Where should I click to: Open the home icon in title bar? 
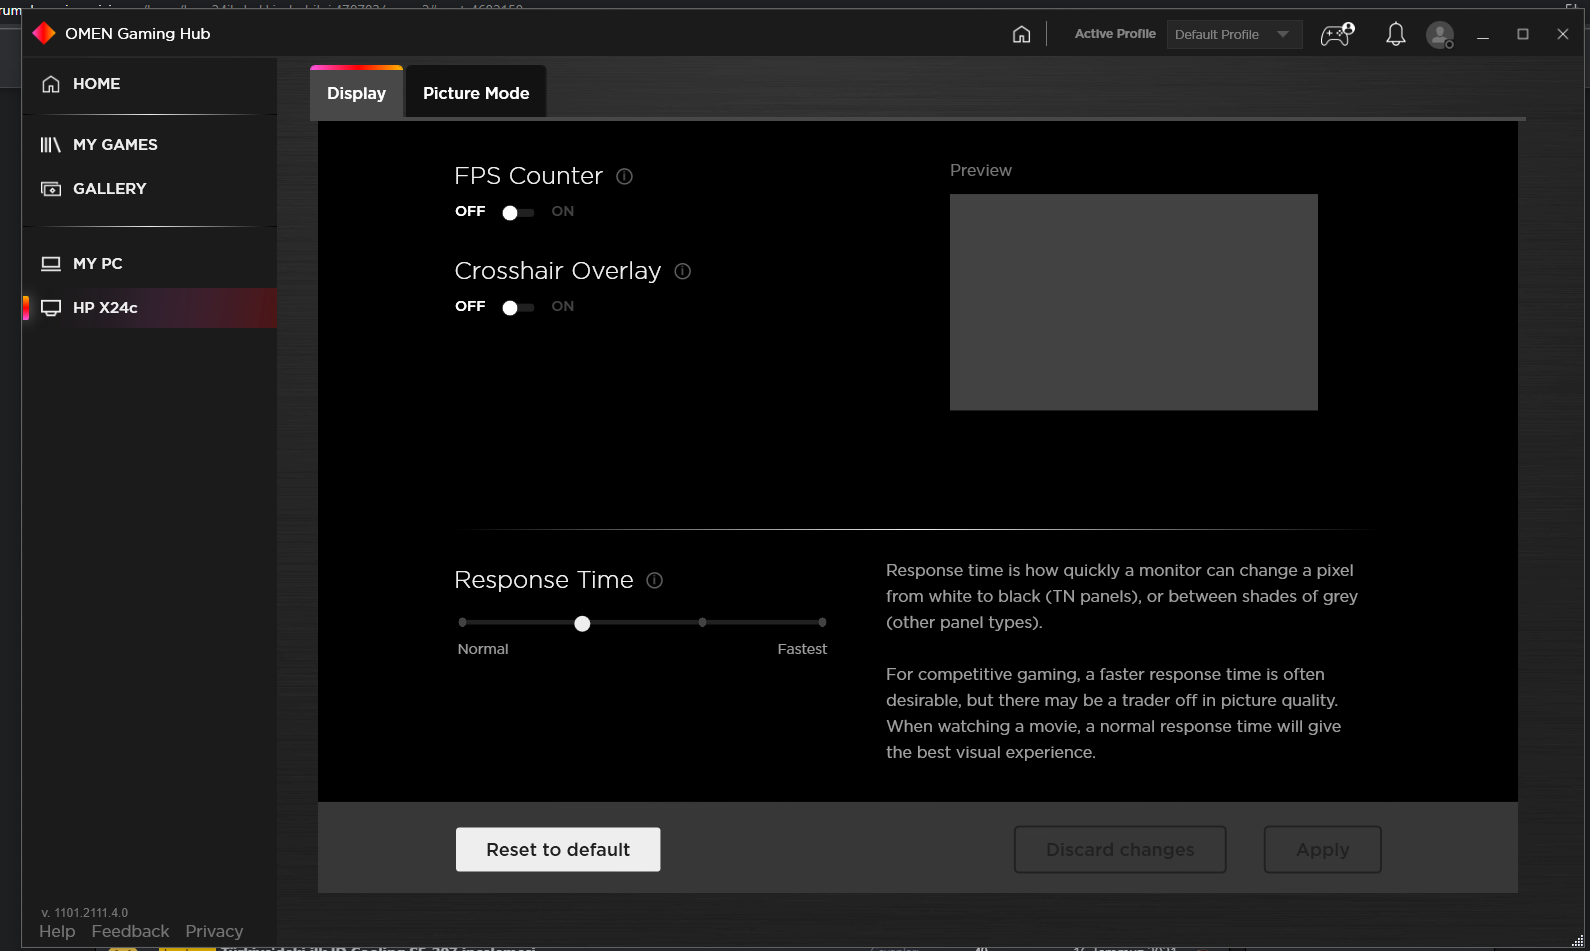(x=1021, y=34)
